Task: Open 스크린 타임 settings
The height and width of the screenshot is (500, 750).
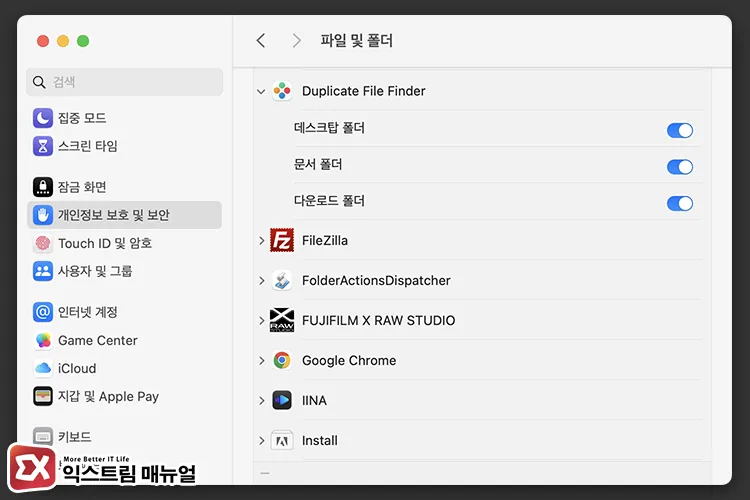Action: (x=124, y=146)
